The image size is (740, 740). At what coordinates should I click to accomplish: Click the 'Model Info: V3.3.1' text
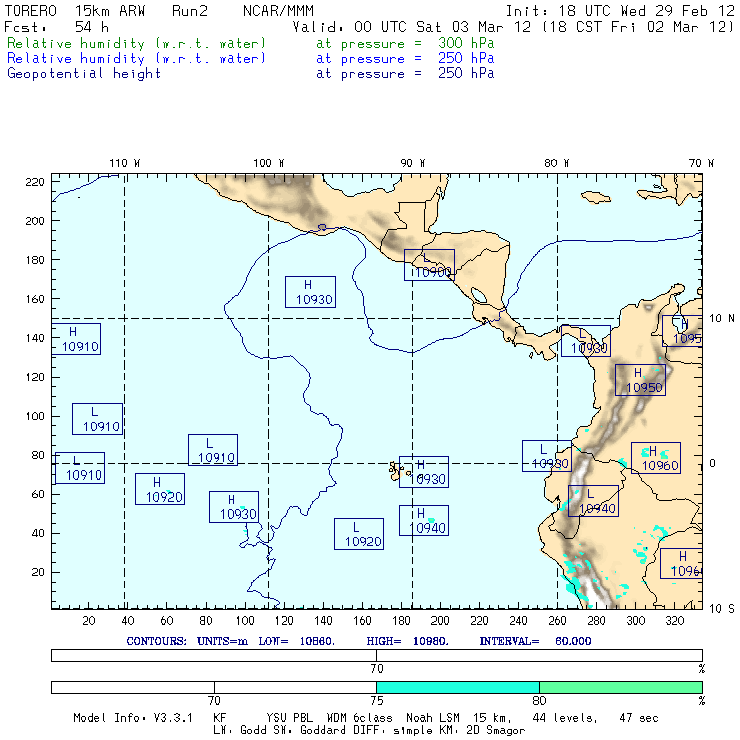(133, 718)
